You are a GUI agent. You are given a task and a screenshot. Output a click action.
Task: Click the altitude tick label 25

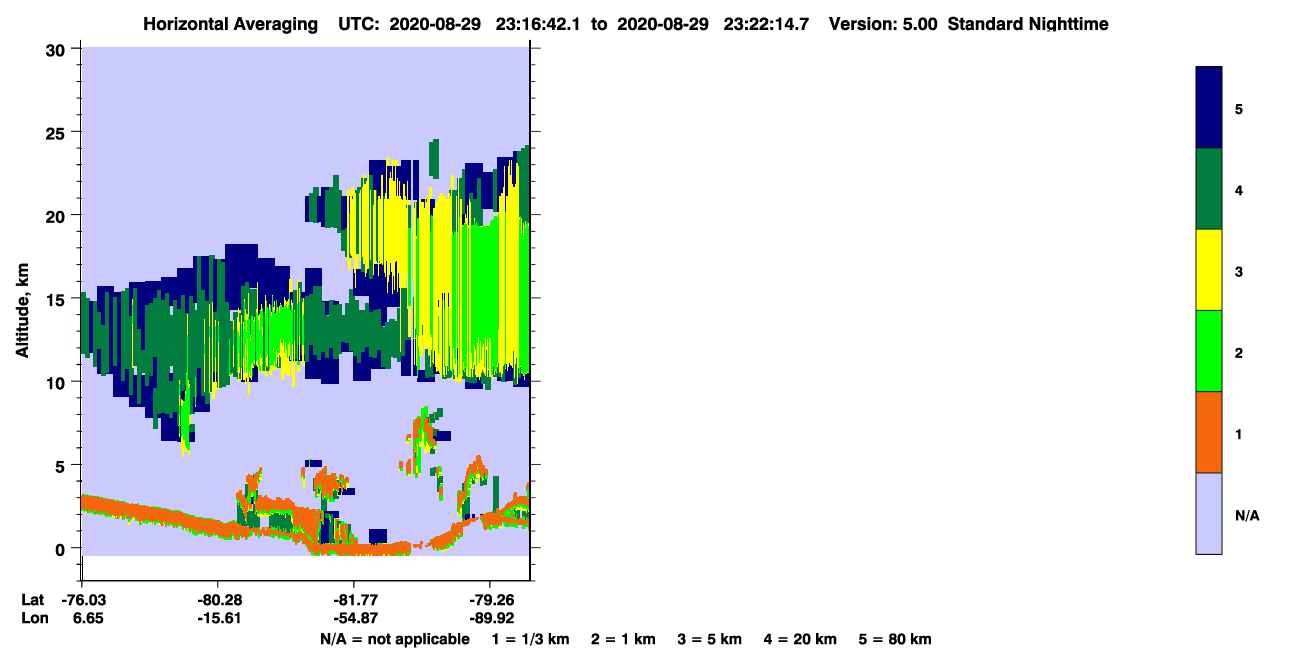pos(57,133)
